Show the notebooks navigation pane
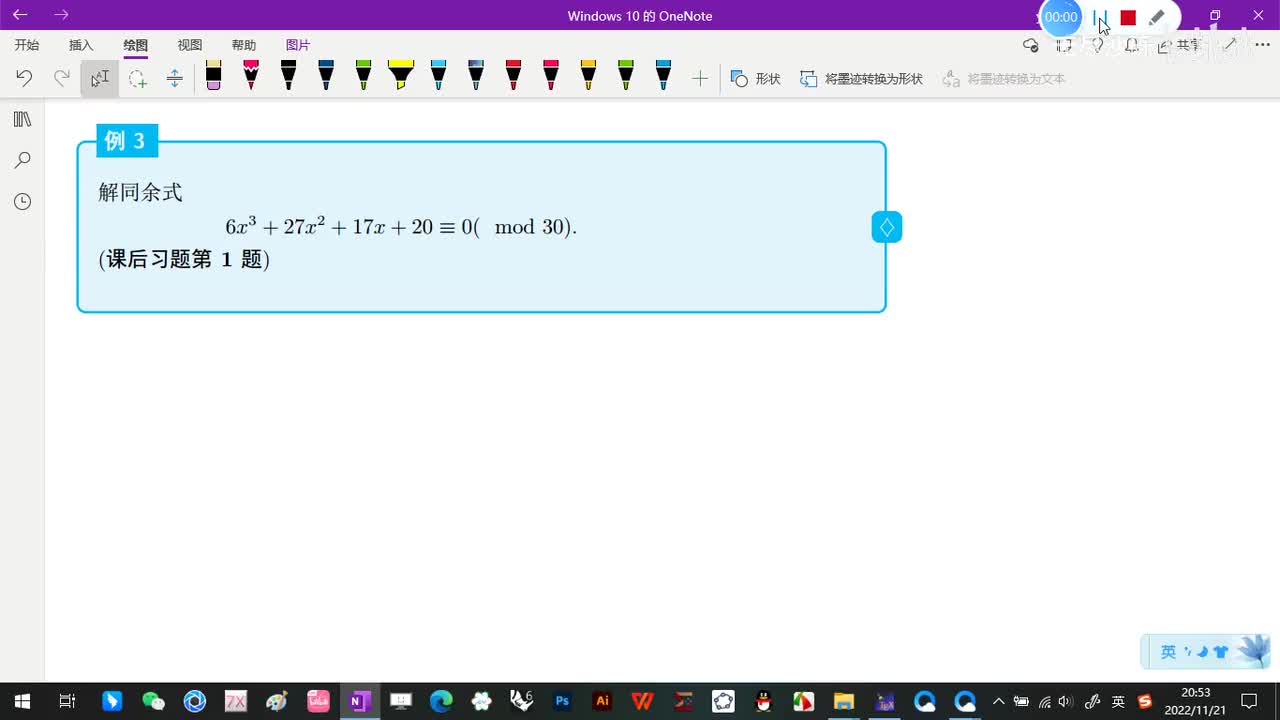The image size is (1280, 720). click(x=22, y=119)
